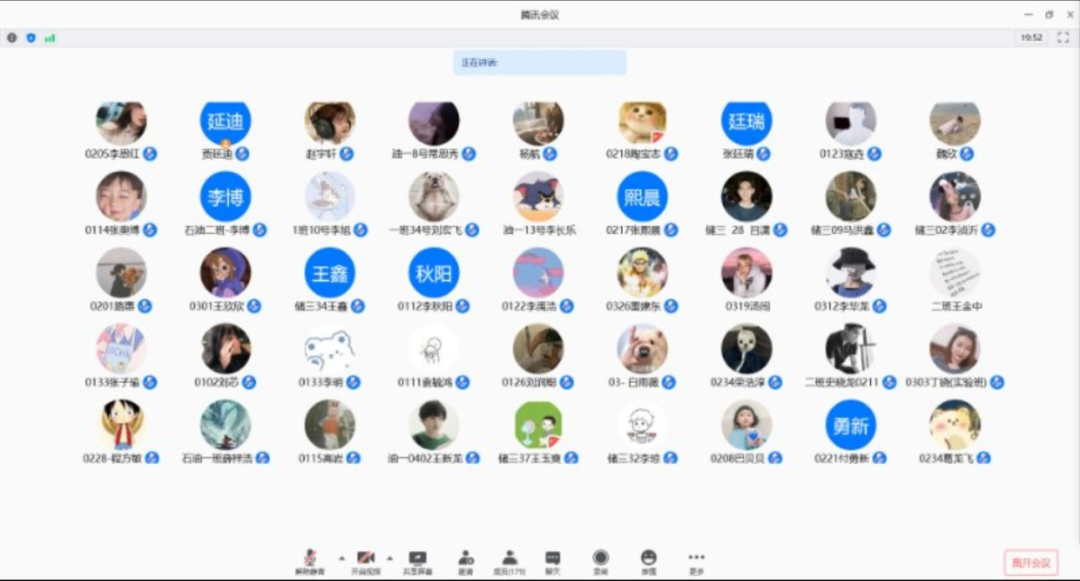Expand video options arrow beside camera
1080x581 pixels.
(x=389, y=557)
